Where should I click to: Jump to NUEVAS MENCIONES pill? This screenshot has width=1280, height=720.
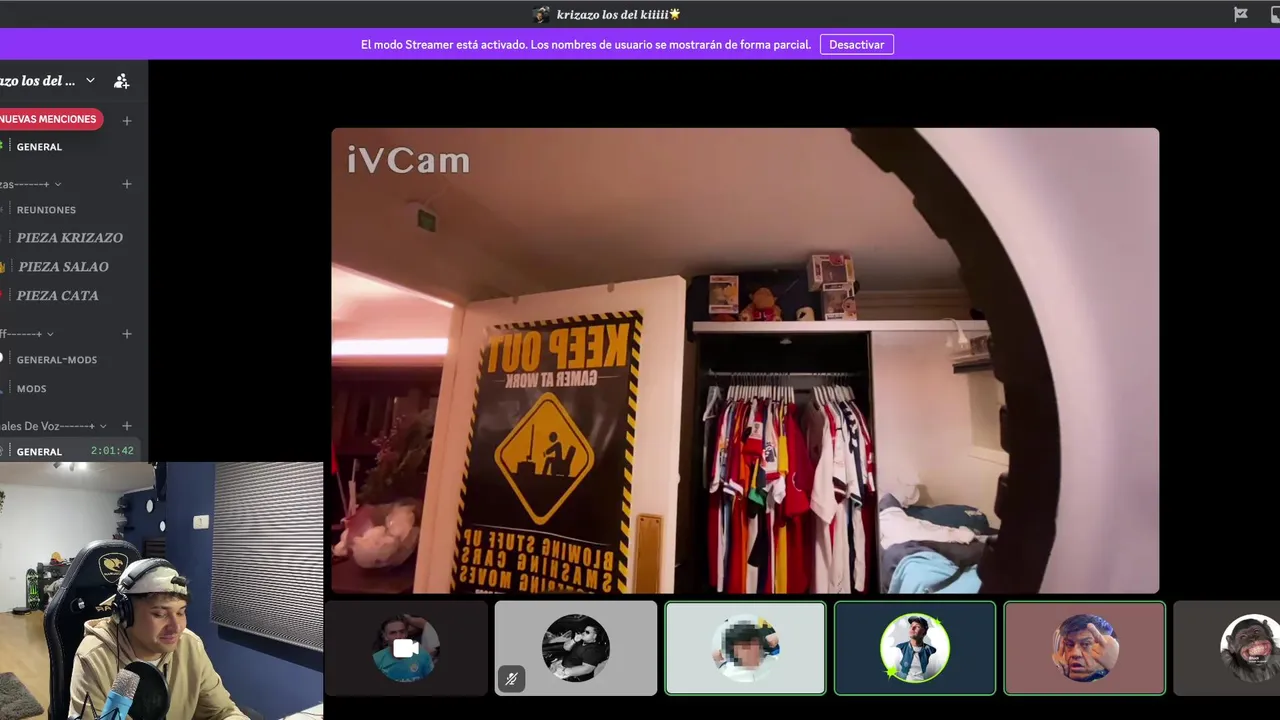pyautogui.click(x=50, y=119)
